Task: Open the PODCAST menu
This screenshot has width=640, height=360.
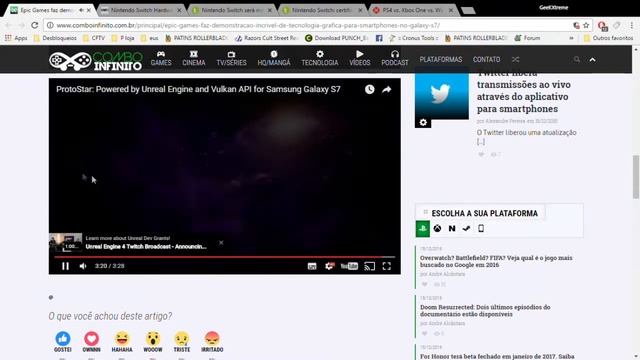Action: [x=395, y=59]
